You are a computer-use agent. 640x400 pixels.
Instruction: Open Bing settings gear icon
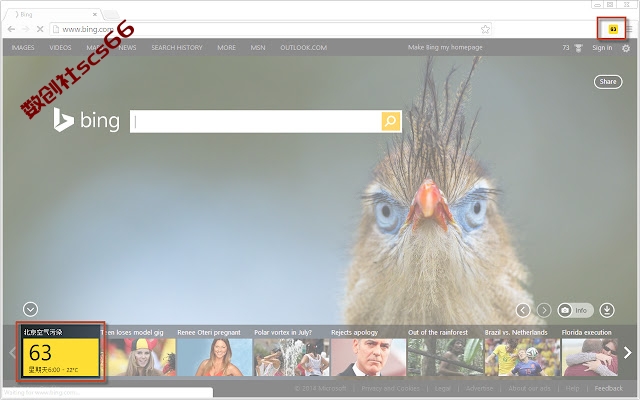click(x=626, y=48)
